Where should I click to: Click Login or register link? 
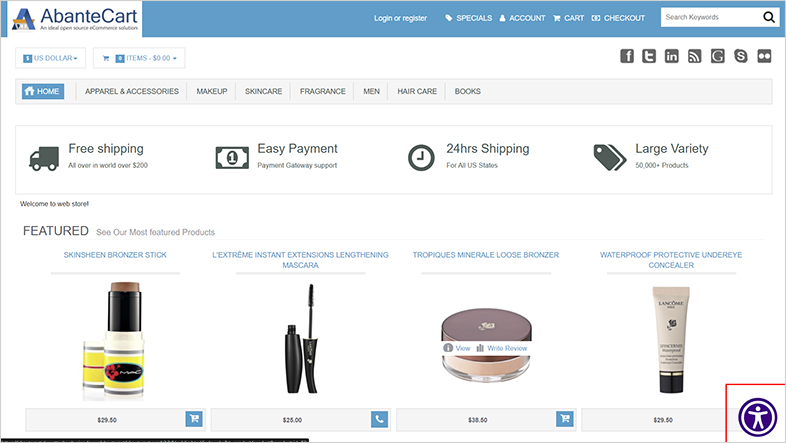click(401, 18)
